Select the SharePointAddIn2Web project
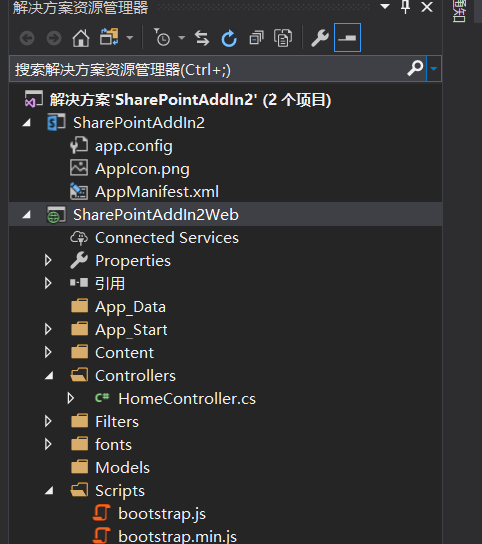 pyautogui.click(x=156, y=215)
